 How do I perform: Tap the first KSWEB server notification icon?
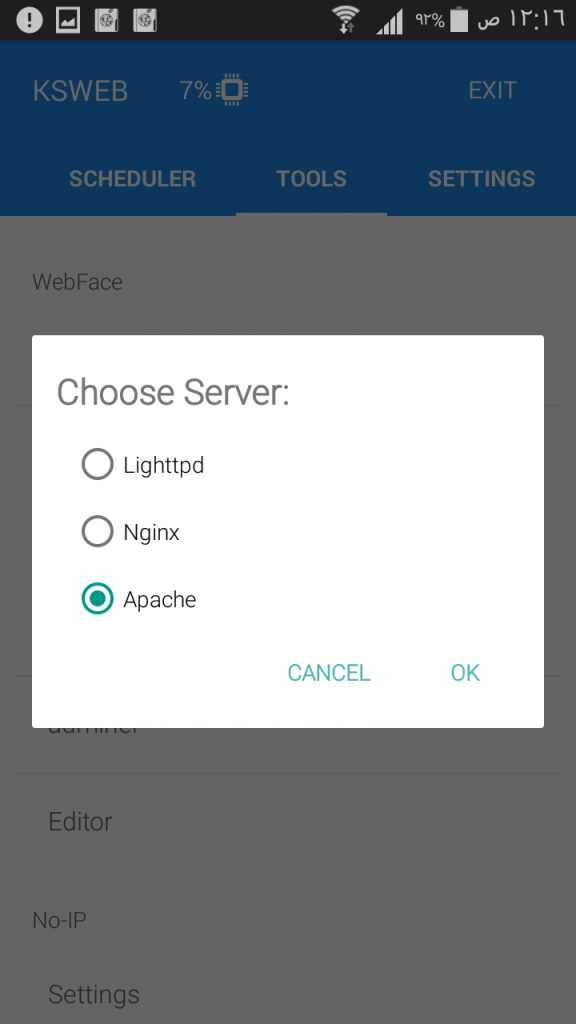coord(106,20)
